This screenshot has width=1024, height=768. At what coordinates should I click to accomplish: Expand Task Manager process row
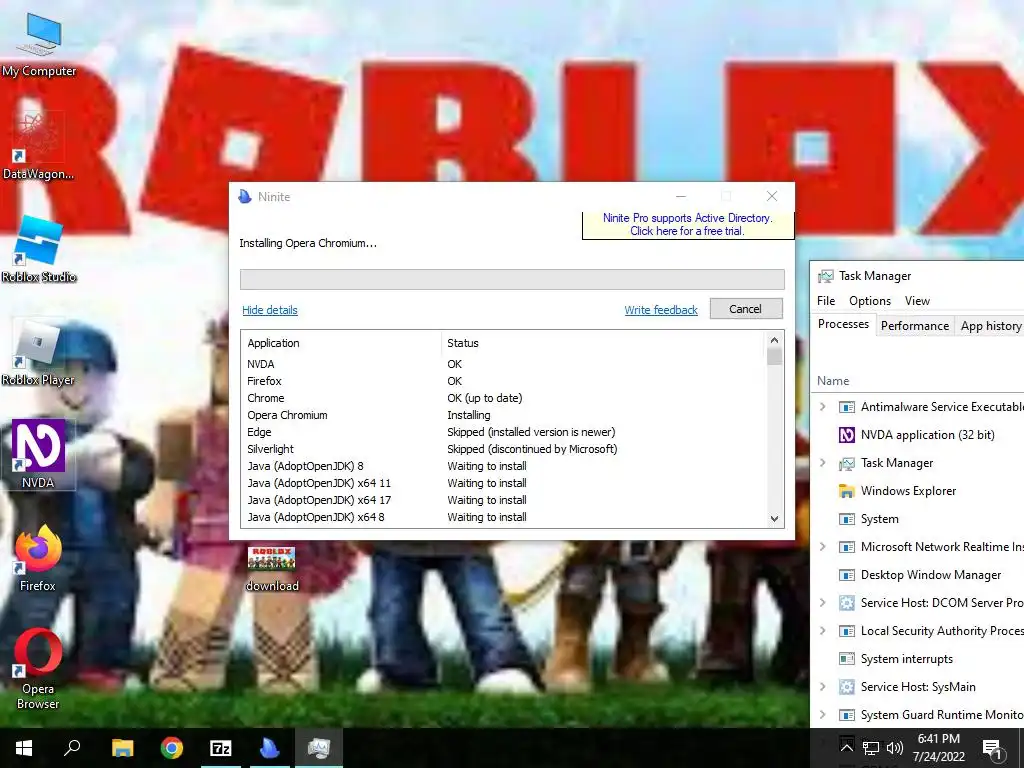pyautogui.click(x=823, y=463)
